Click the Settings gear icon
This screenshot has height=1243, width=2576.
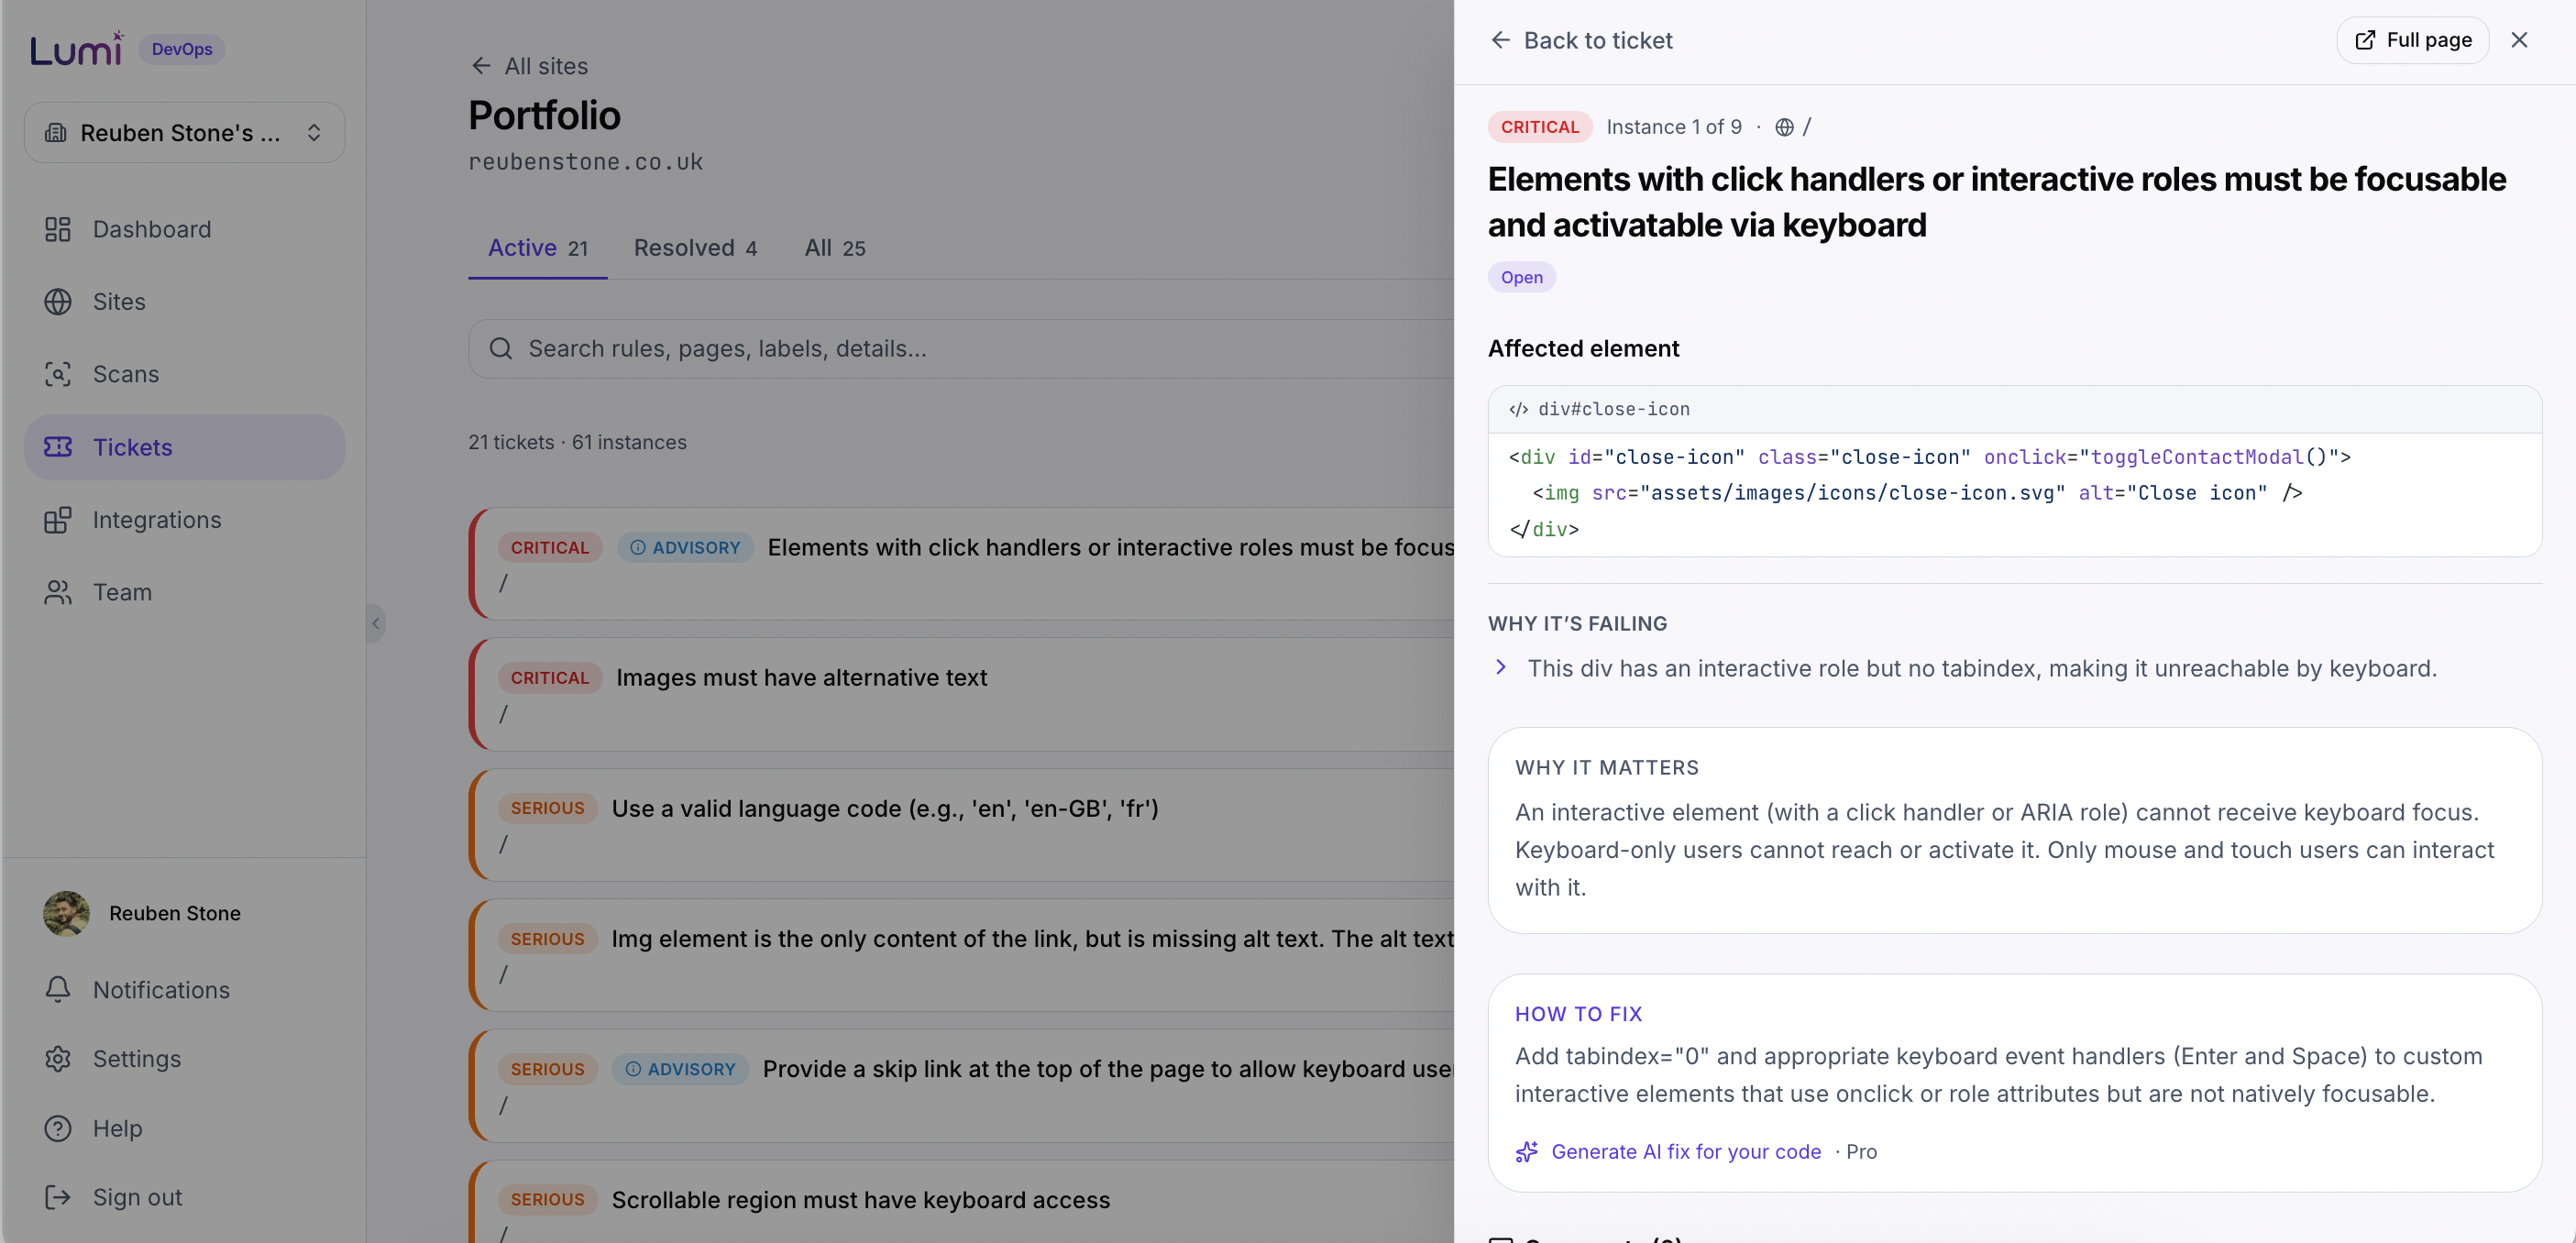pos(58,1059)
